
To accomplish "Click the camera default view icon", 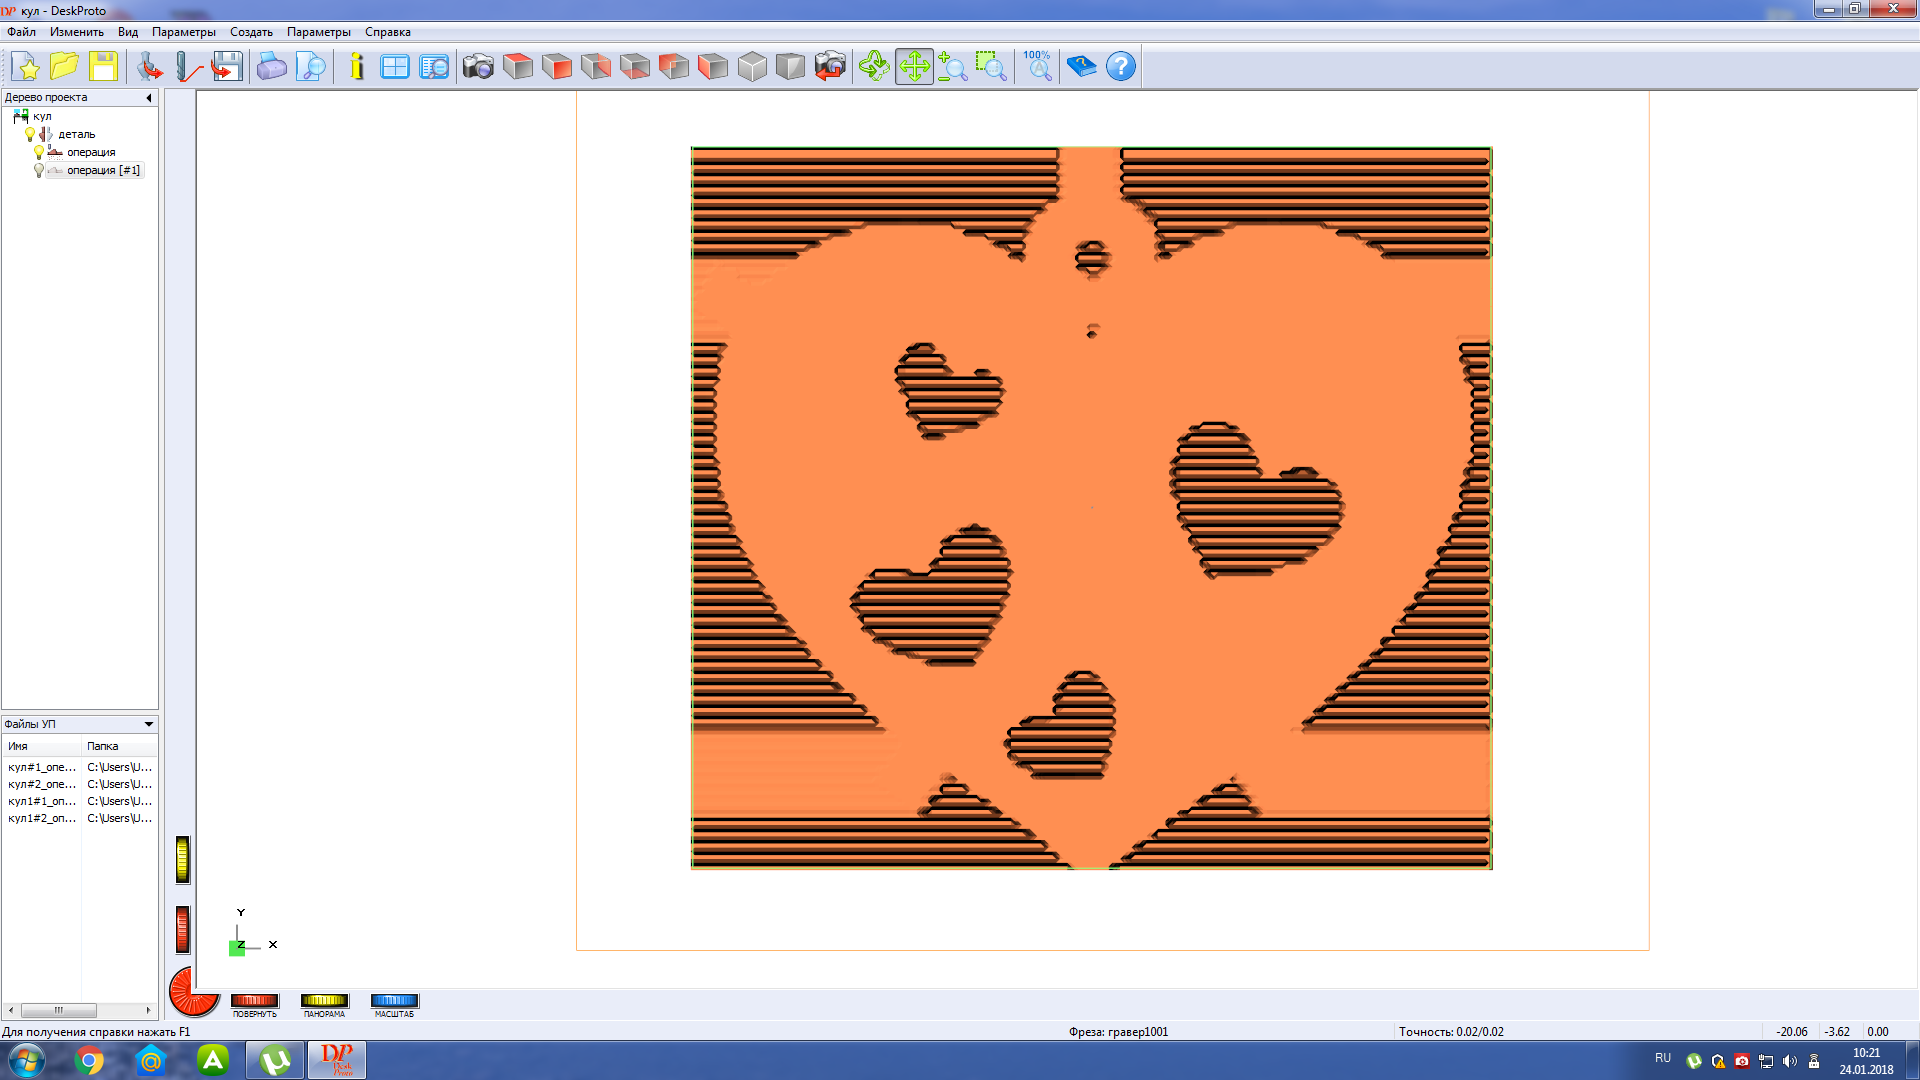I will pyautogui.click(x=478, y=67).
